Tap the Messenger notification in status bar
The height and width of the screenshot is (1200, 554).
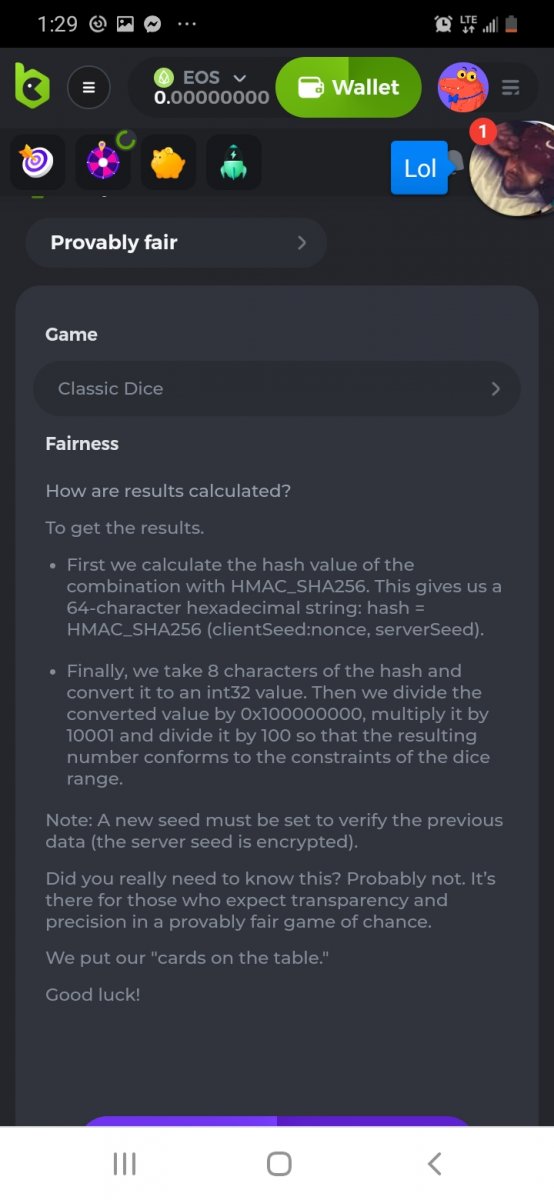tap(153, 24)
